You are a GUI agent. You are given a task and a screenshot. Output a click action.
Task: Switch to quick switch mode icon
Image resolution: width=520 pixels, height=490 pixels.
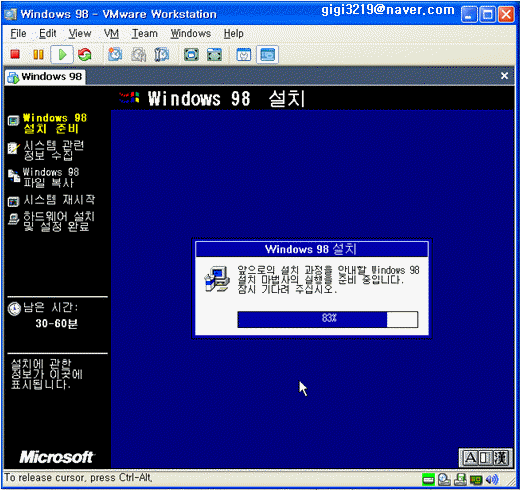point(214,54)
